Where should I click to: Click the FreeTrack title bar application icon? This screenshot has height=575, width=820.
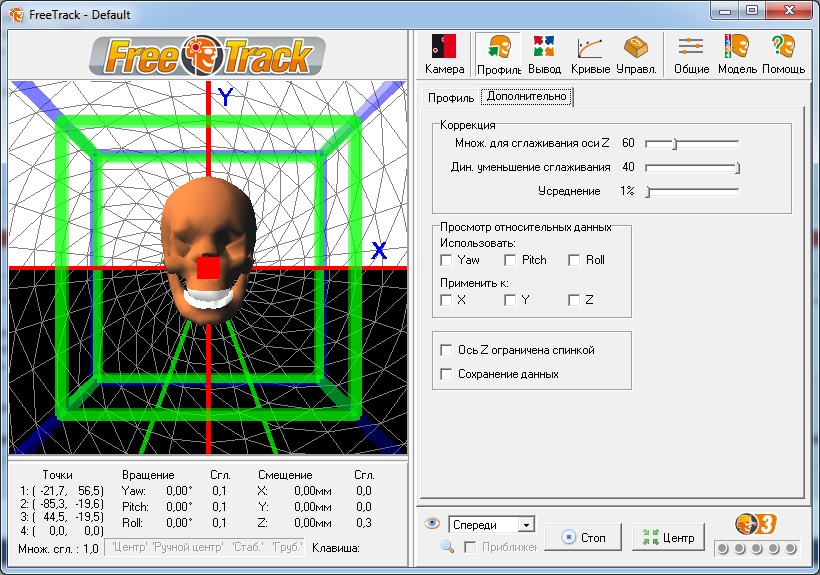click(16, 15)
